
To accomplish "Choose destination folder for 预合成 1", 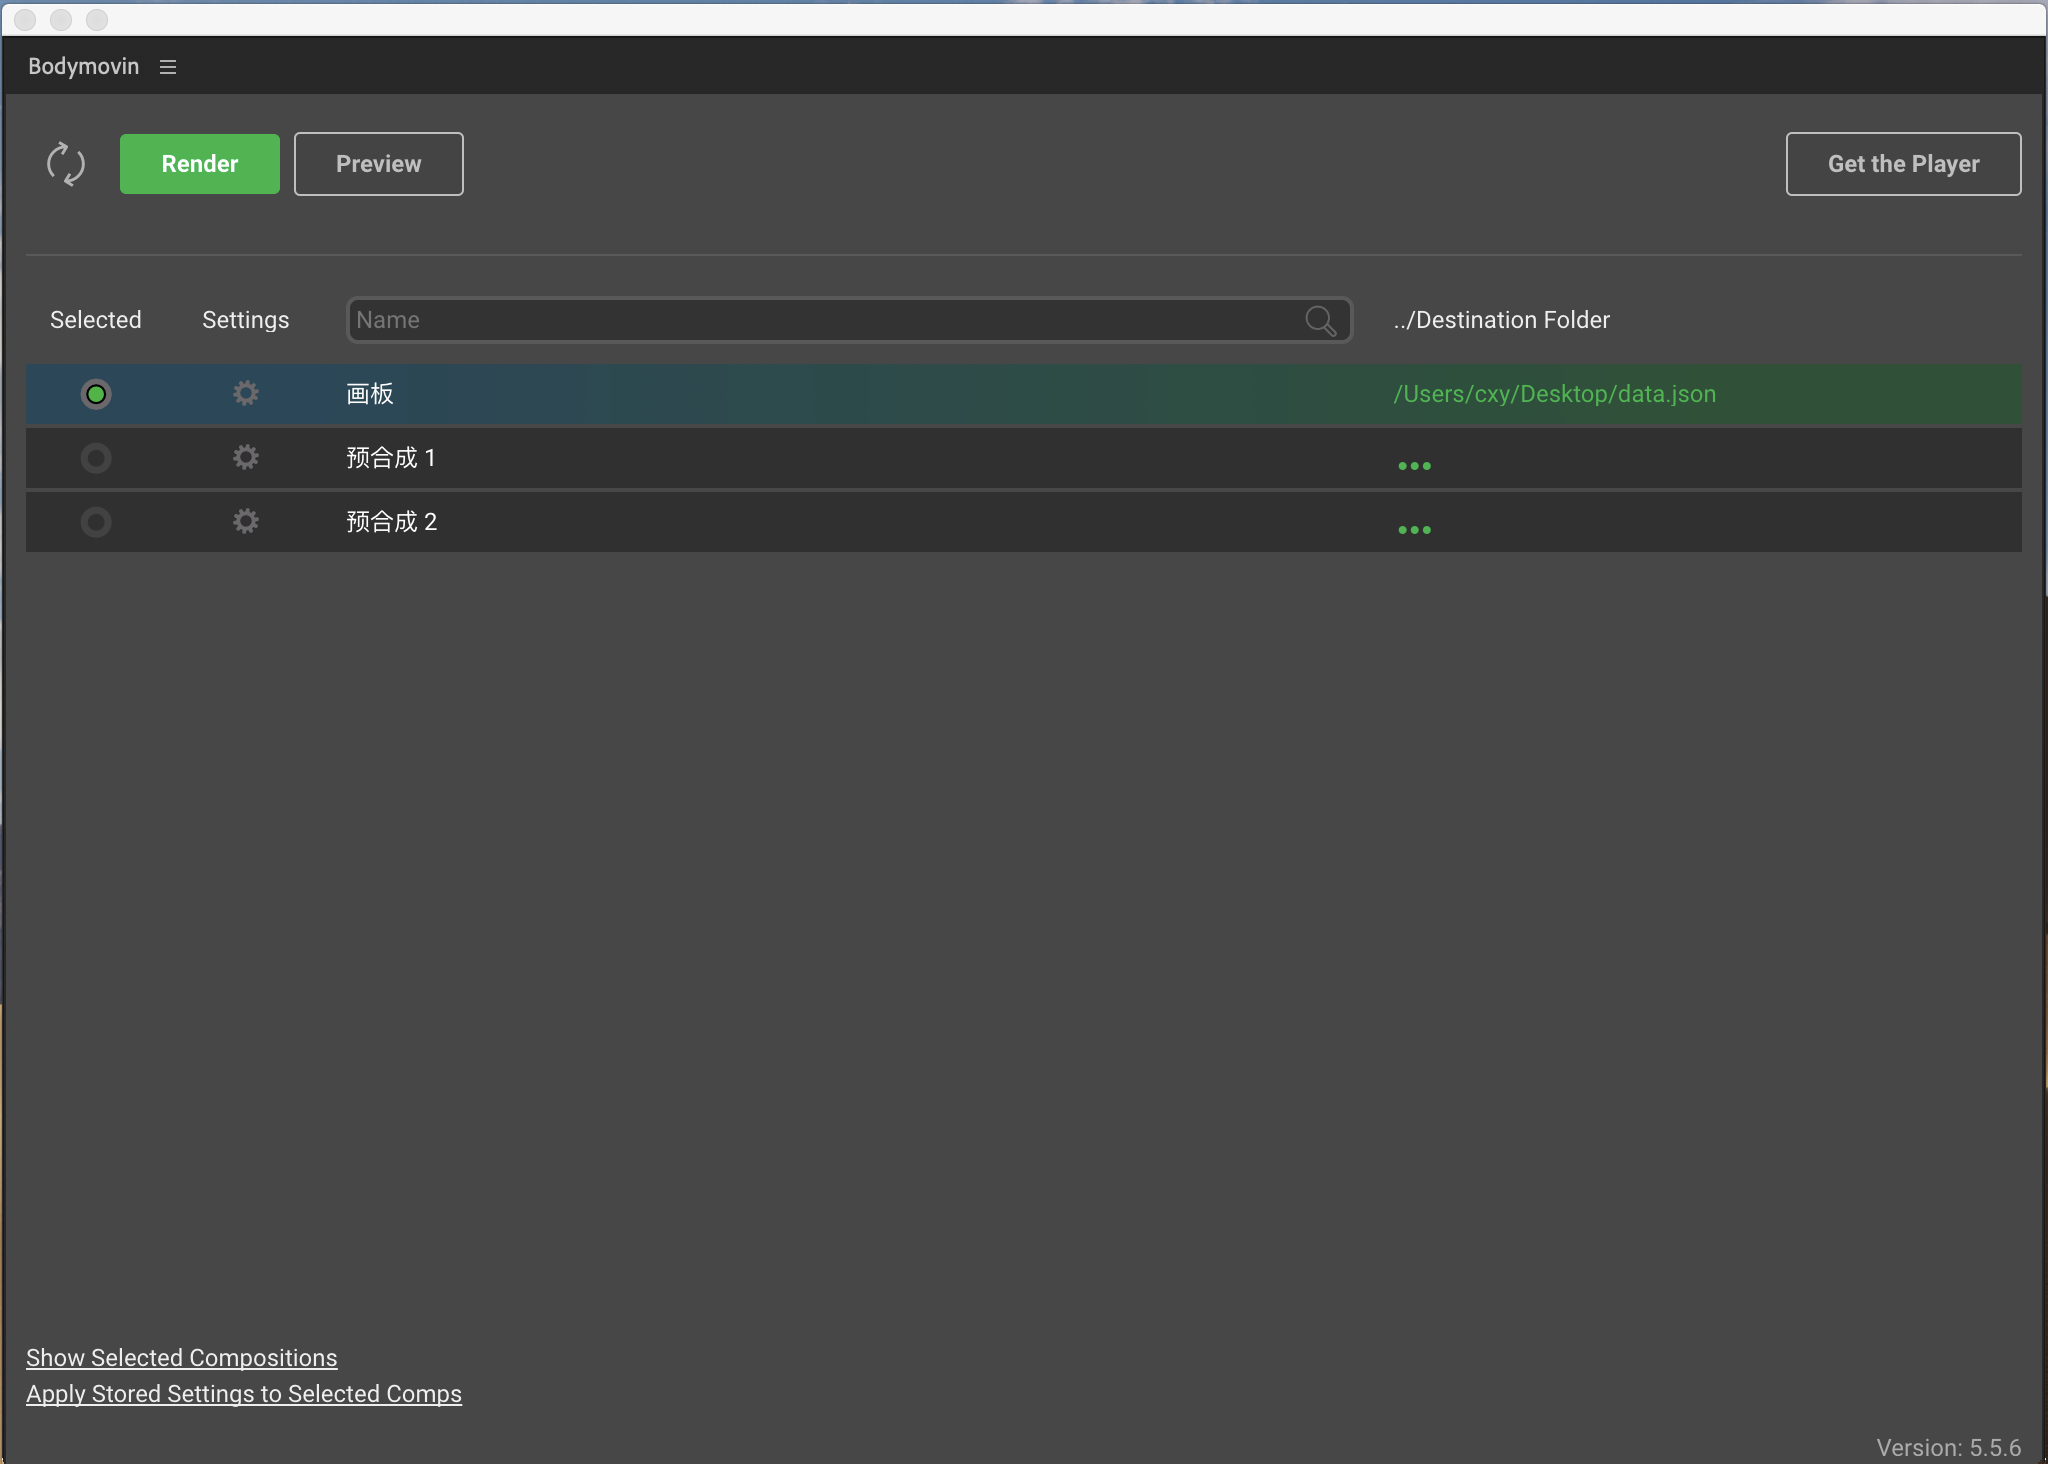I will (x=1414, y=465).
